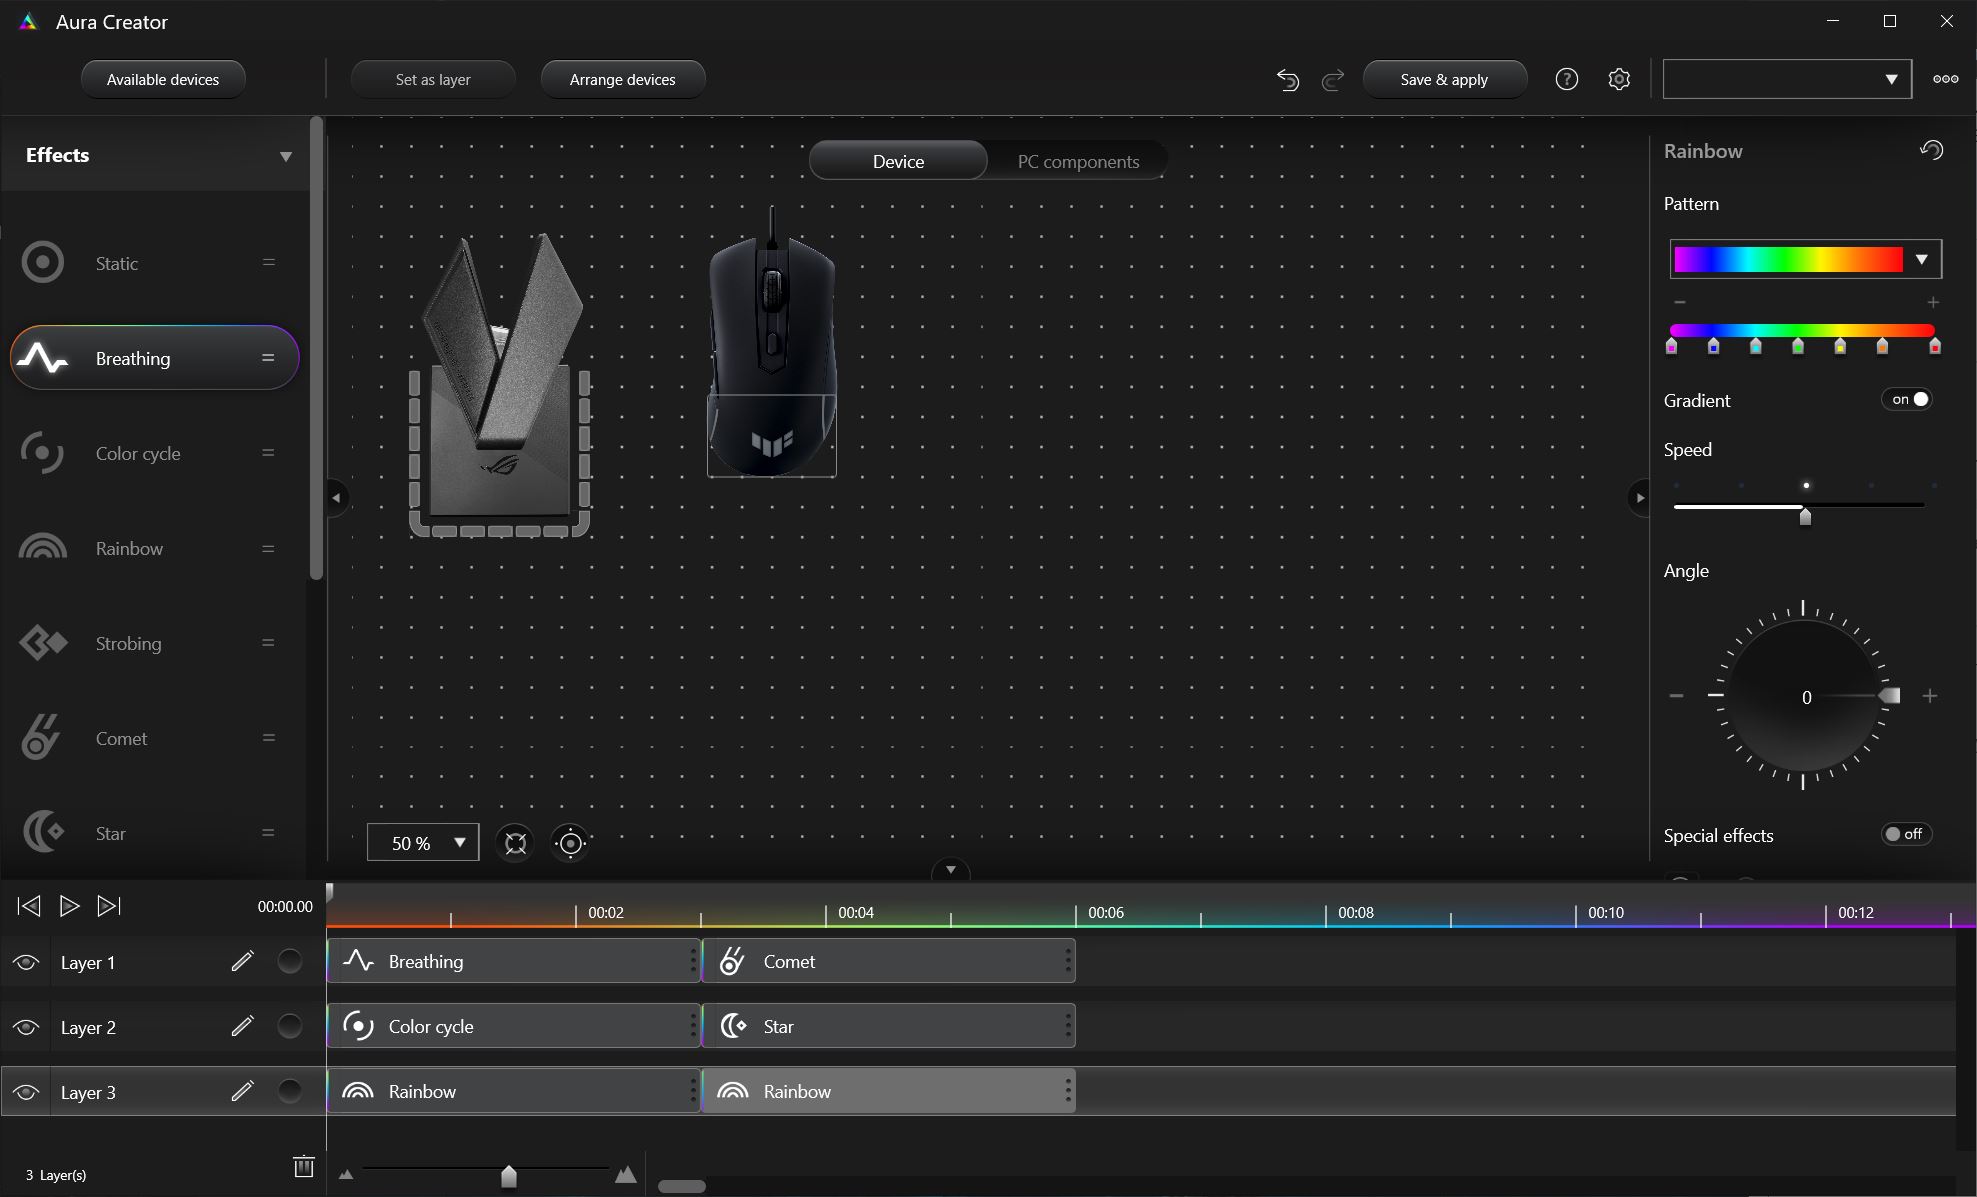Expand the effects panel options
The width and height of the screenshot is (1977, 1197).
285,154
